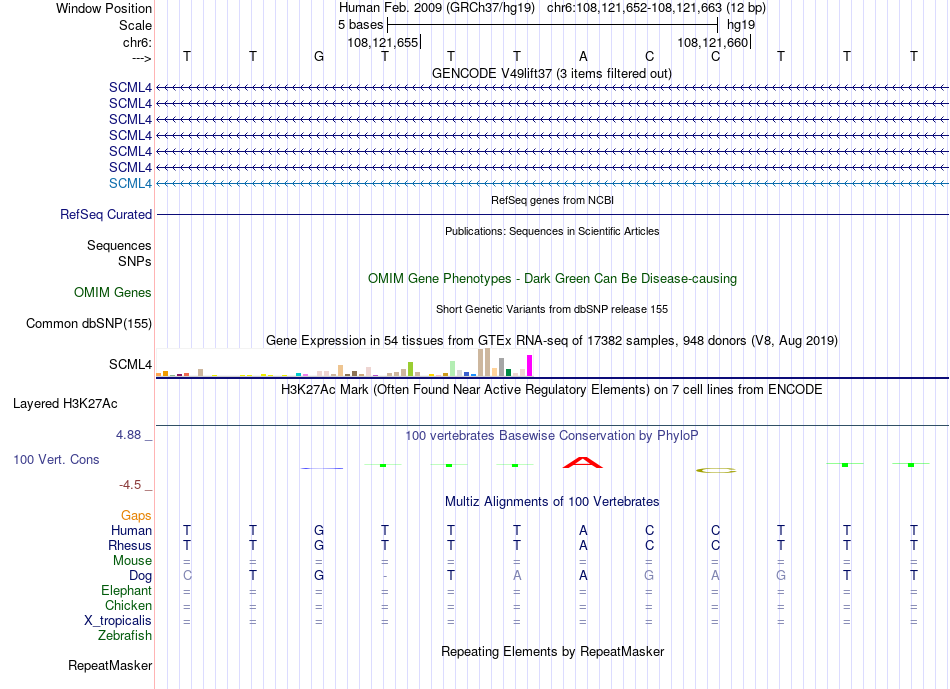Click the 100 Vert. Cons label
Screen dimensions: 950x689
coord(56,459)
